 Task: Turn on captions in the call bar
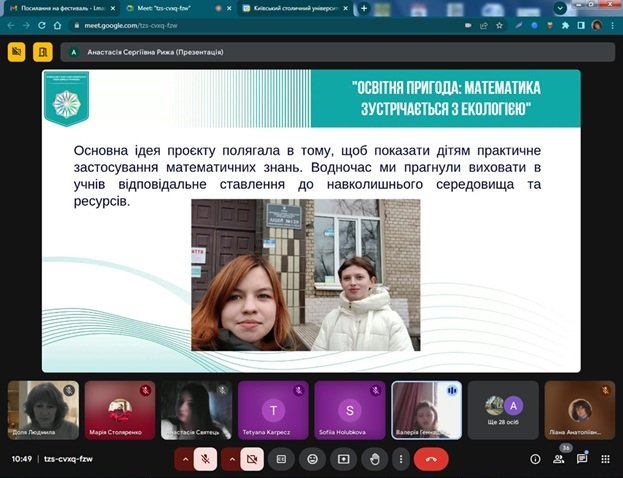pyautogui.click(x=281, y=459)
